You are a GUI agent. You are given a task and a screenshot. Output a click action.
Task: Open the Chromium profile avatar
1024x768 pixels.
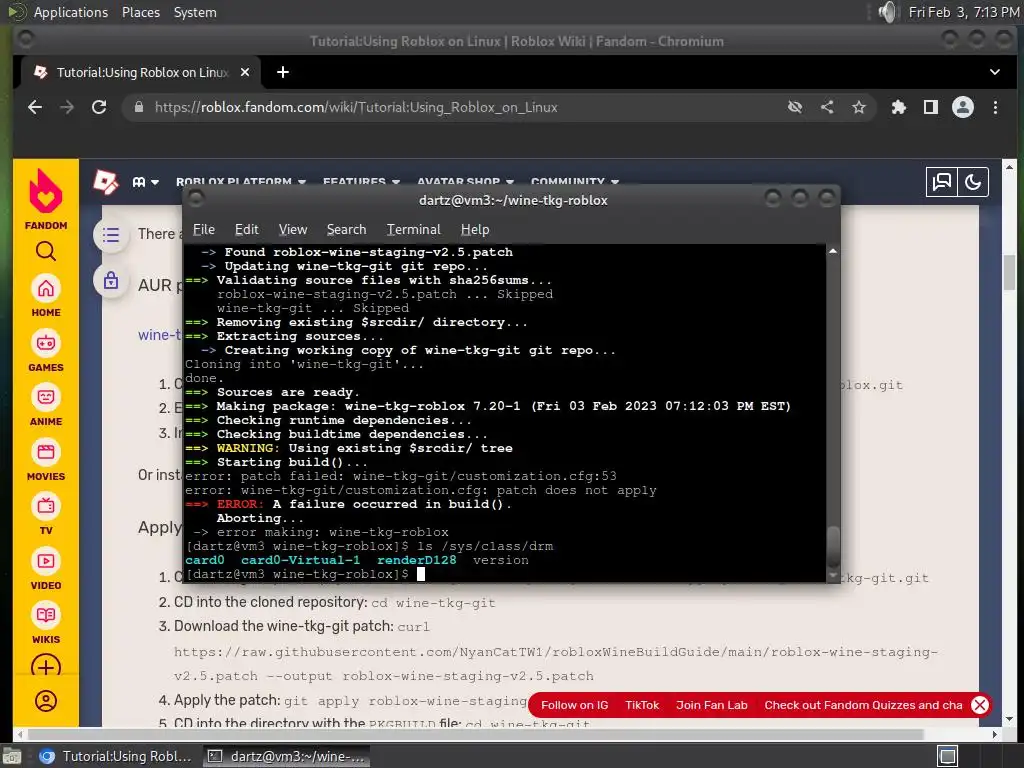pos(963,107)
